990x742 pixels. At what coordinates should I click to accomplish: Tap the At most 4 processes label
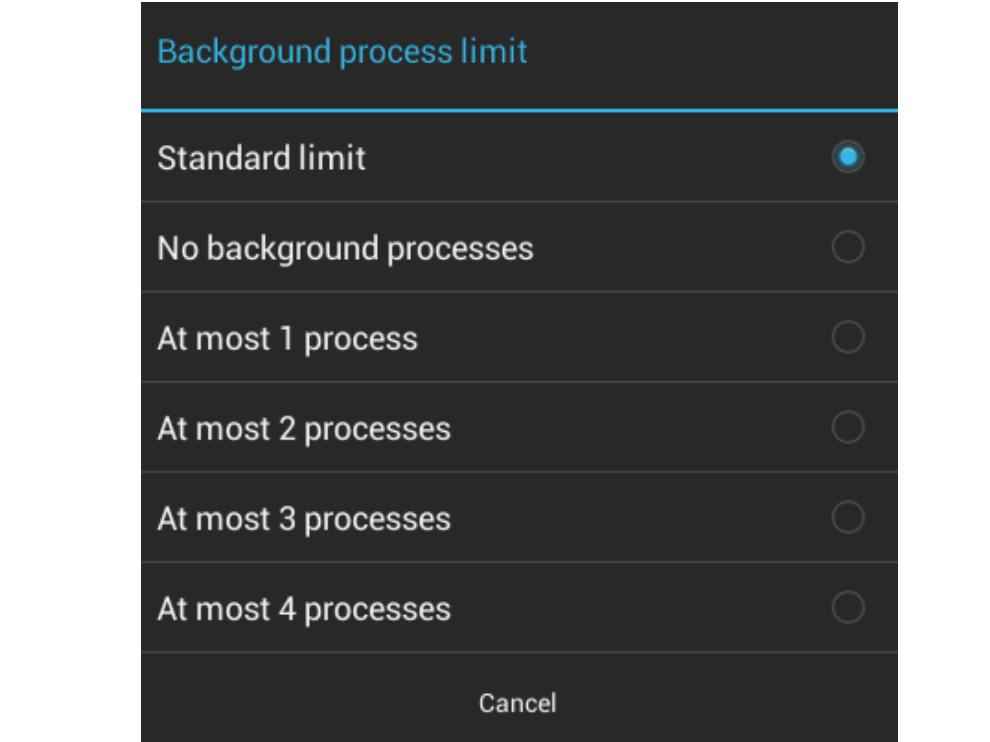304,610
